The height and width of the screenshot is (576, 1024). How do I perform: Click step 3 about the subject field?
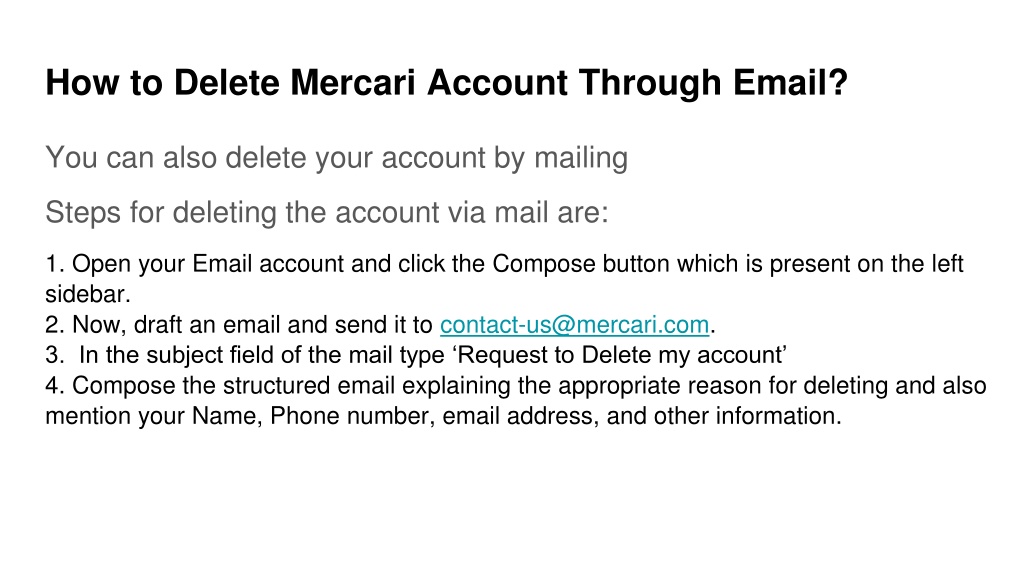[416, 355]
